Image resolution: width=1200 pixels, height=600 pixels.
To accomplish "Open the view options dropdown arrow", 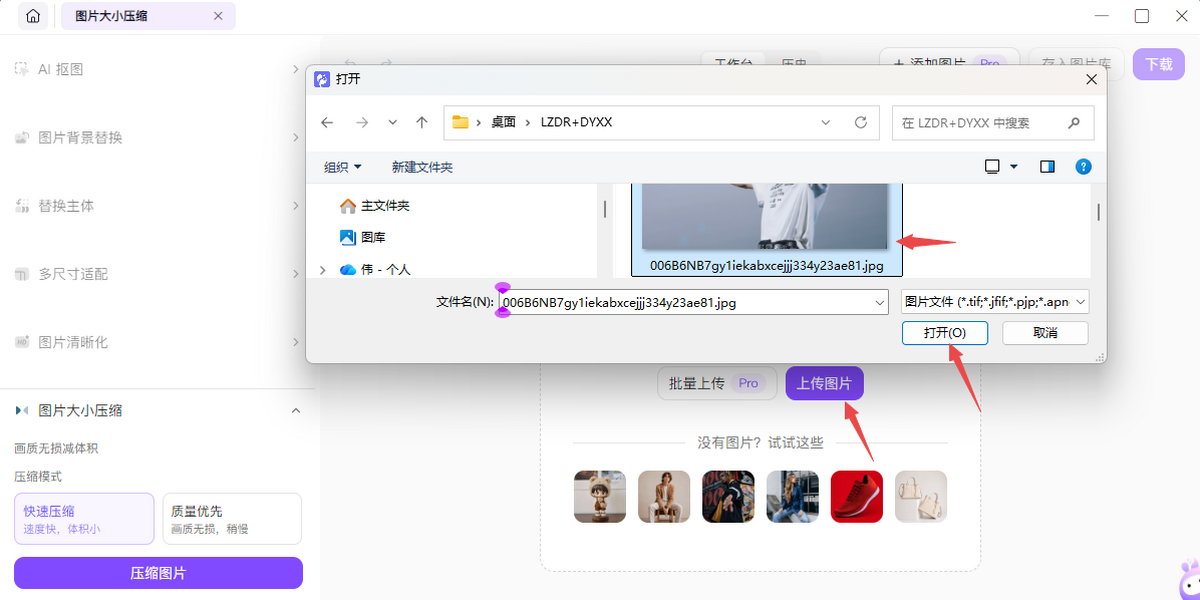I will pyautogui.click(x=1014, y=167).
